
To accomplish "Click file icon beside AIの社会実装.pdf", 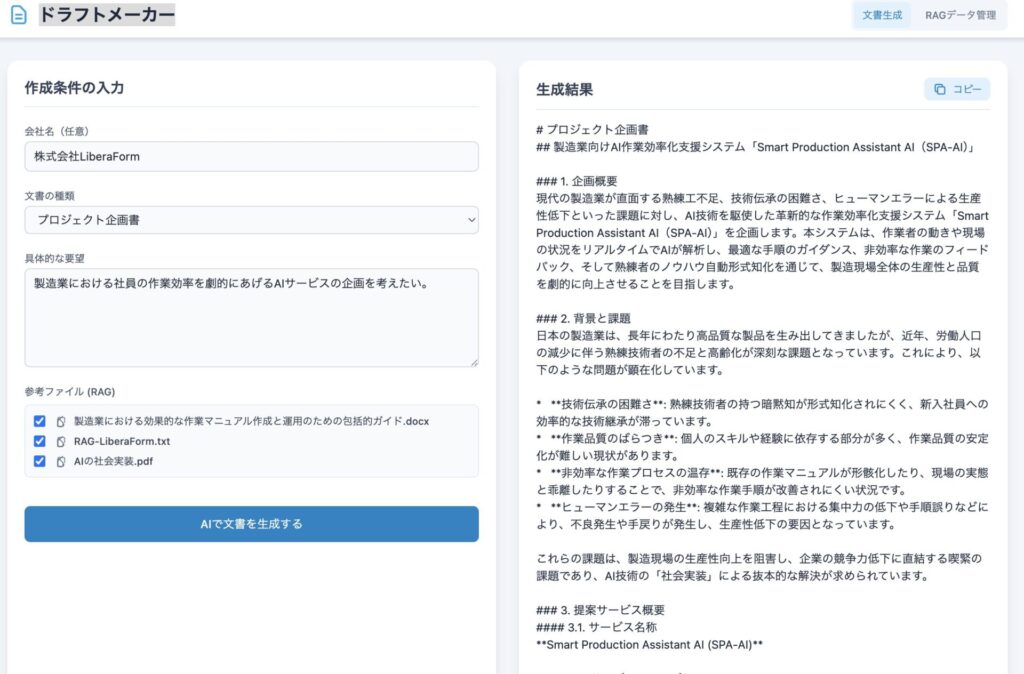I will [x=61, y=462].
